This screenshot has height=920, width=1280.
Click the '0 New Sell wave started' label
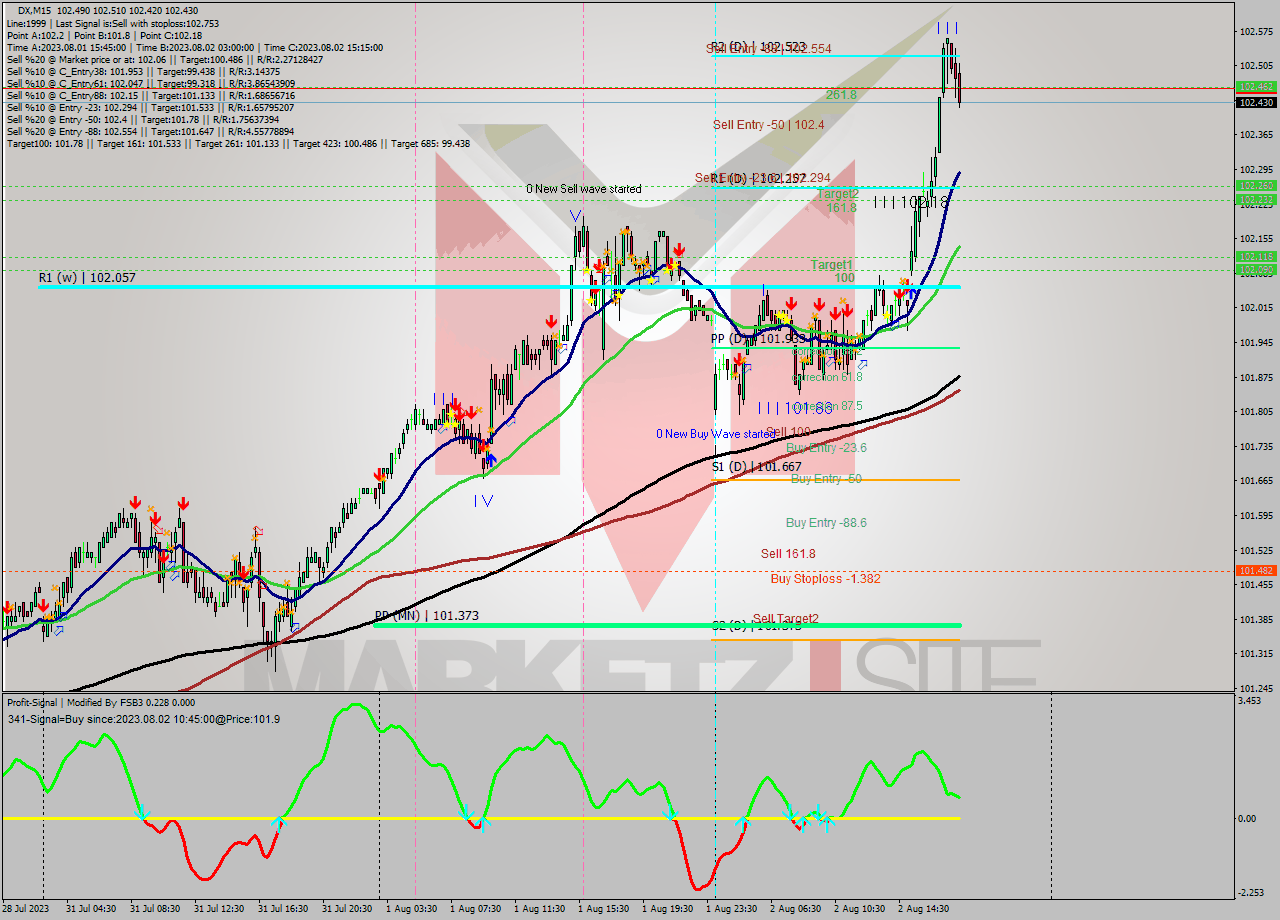(x=584, y=189)
